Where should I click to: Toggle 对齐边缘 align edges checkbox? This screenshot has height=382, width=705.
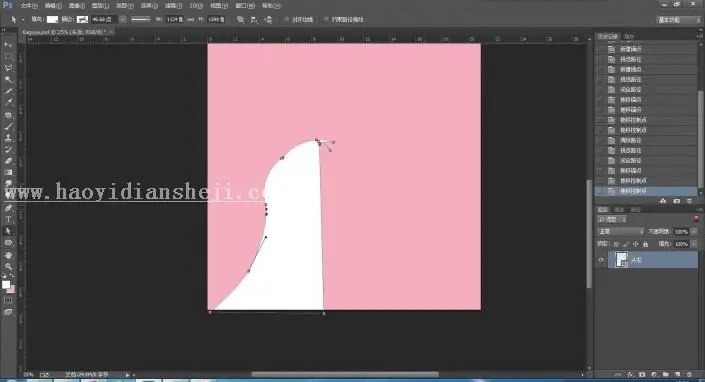(286, 19)
